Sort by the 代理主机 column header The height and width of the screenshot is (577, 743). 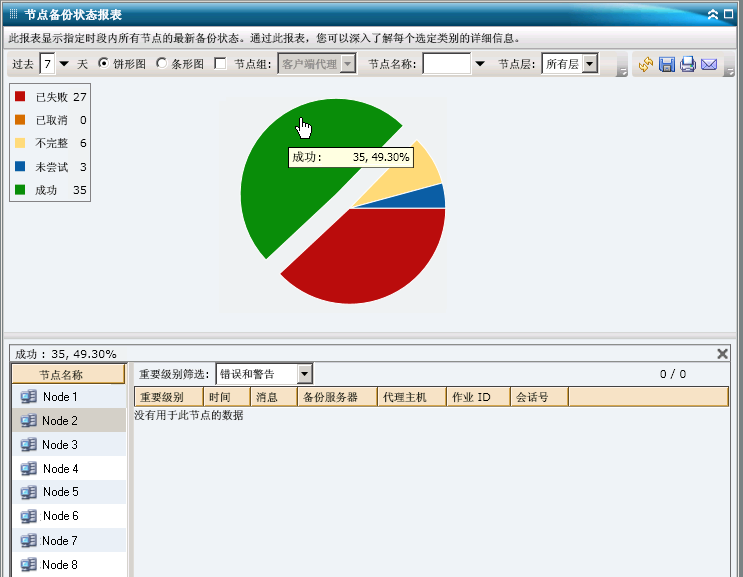click(412, 397)
